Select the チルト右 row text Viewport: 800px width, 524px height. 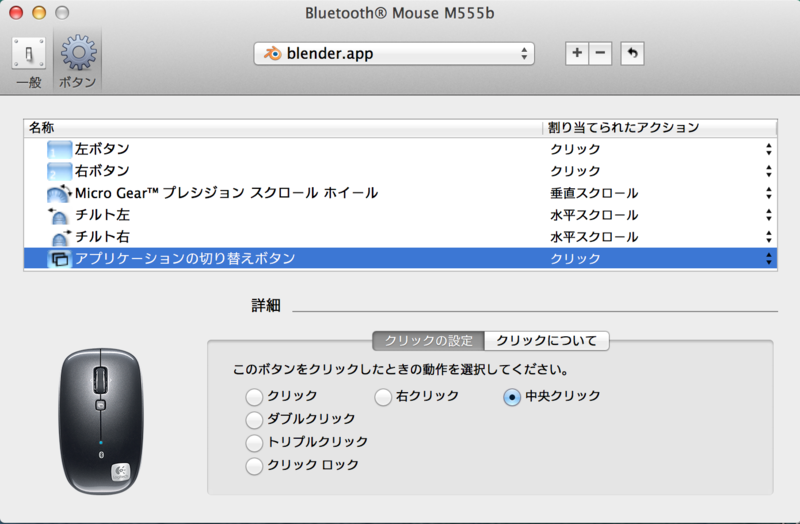coord(102,237)
